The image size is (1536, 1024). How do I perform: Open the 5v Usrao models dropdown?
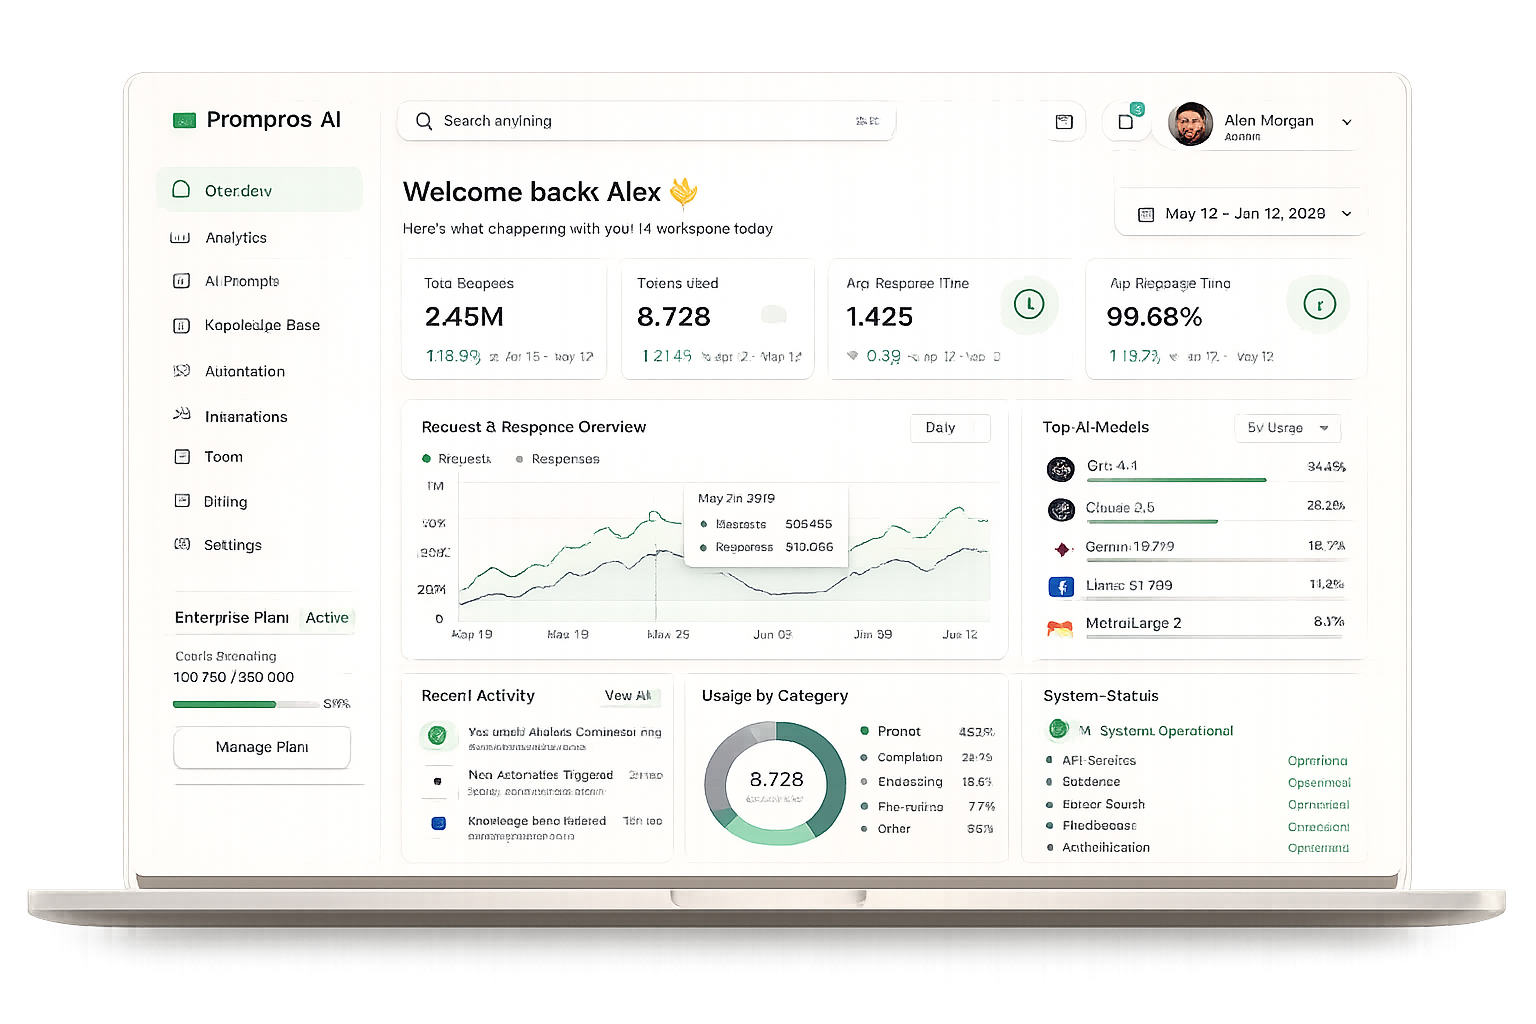(x=1287, y=428)
